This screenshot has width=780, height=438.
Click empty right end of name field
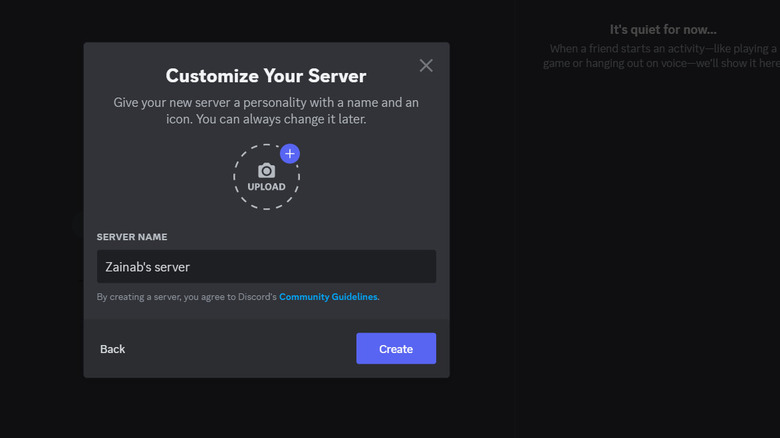[x=400, y=267]
